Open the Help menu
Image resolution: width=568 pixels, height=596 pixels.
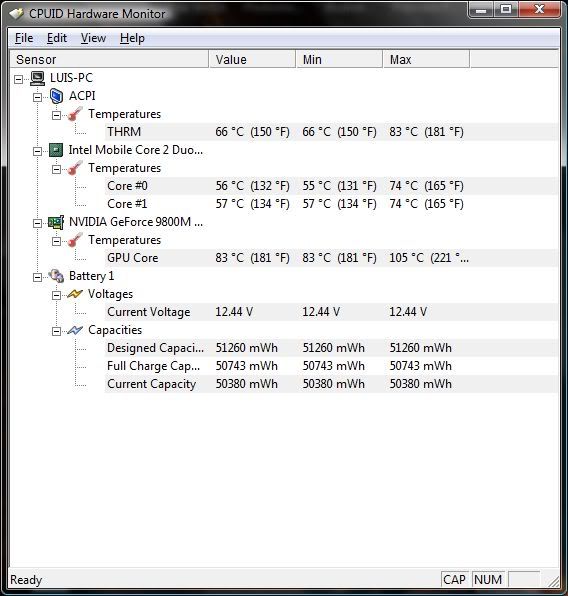pyautogui.click(x=132, y=38)
